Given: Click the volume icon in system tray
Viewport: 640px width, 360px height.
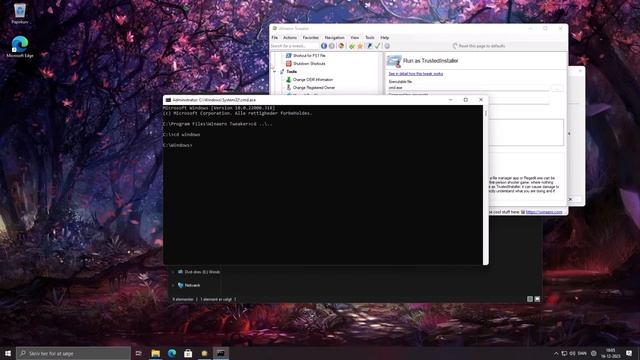Looking at the screenshot, I should 572,353.
